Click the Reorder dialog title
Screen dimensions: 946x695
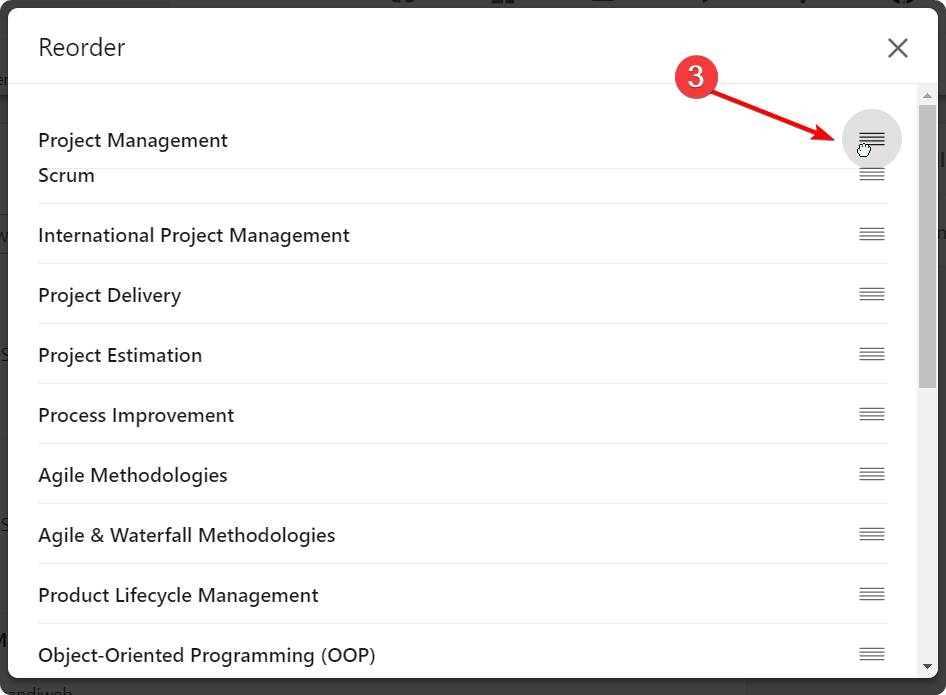[82, 48]
